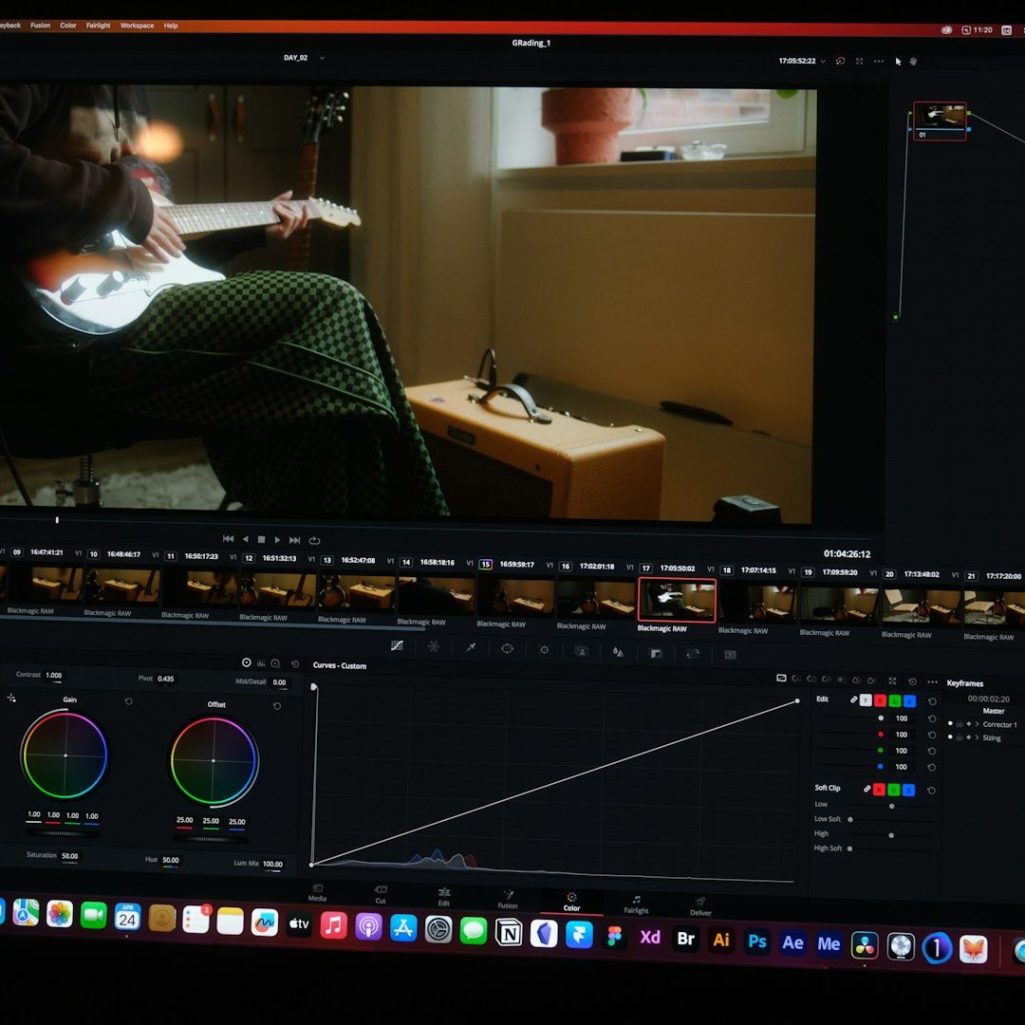Click the Saturation value field
1025x1025 pixels.
point(70,856)
